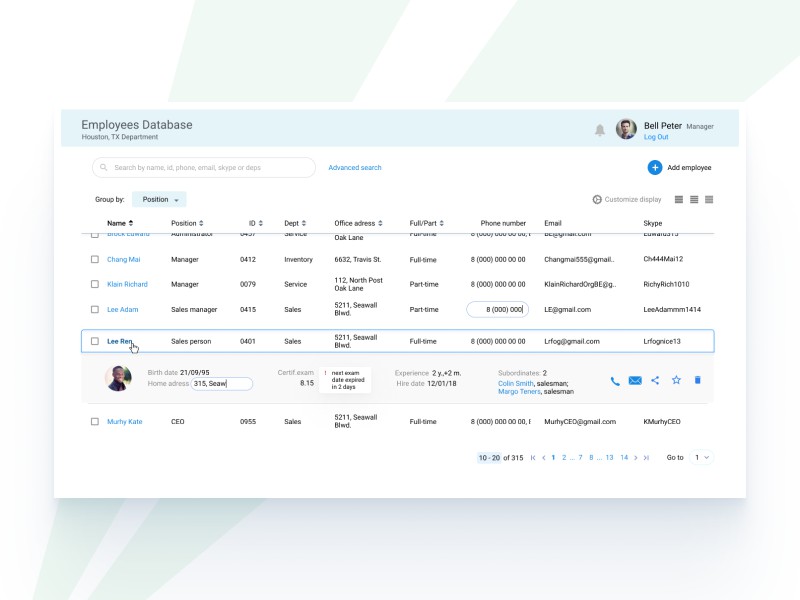This screenshot has width=800, height=600.
Task: Sort table by ID column
Action: click(256, 223)
